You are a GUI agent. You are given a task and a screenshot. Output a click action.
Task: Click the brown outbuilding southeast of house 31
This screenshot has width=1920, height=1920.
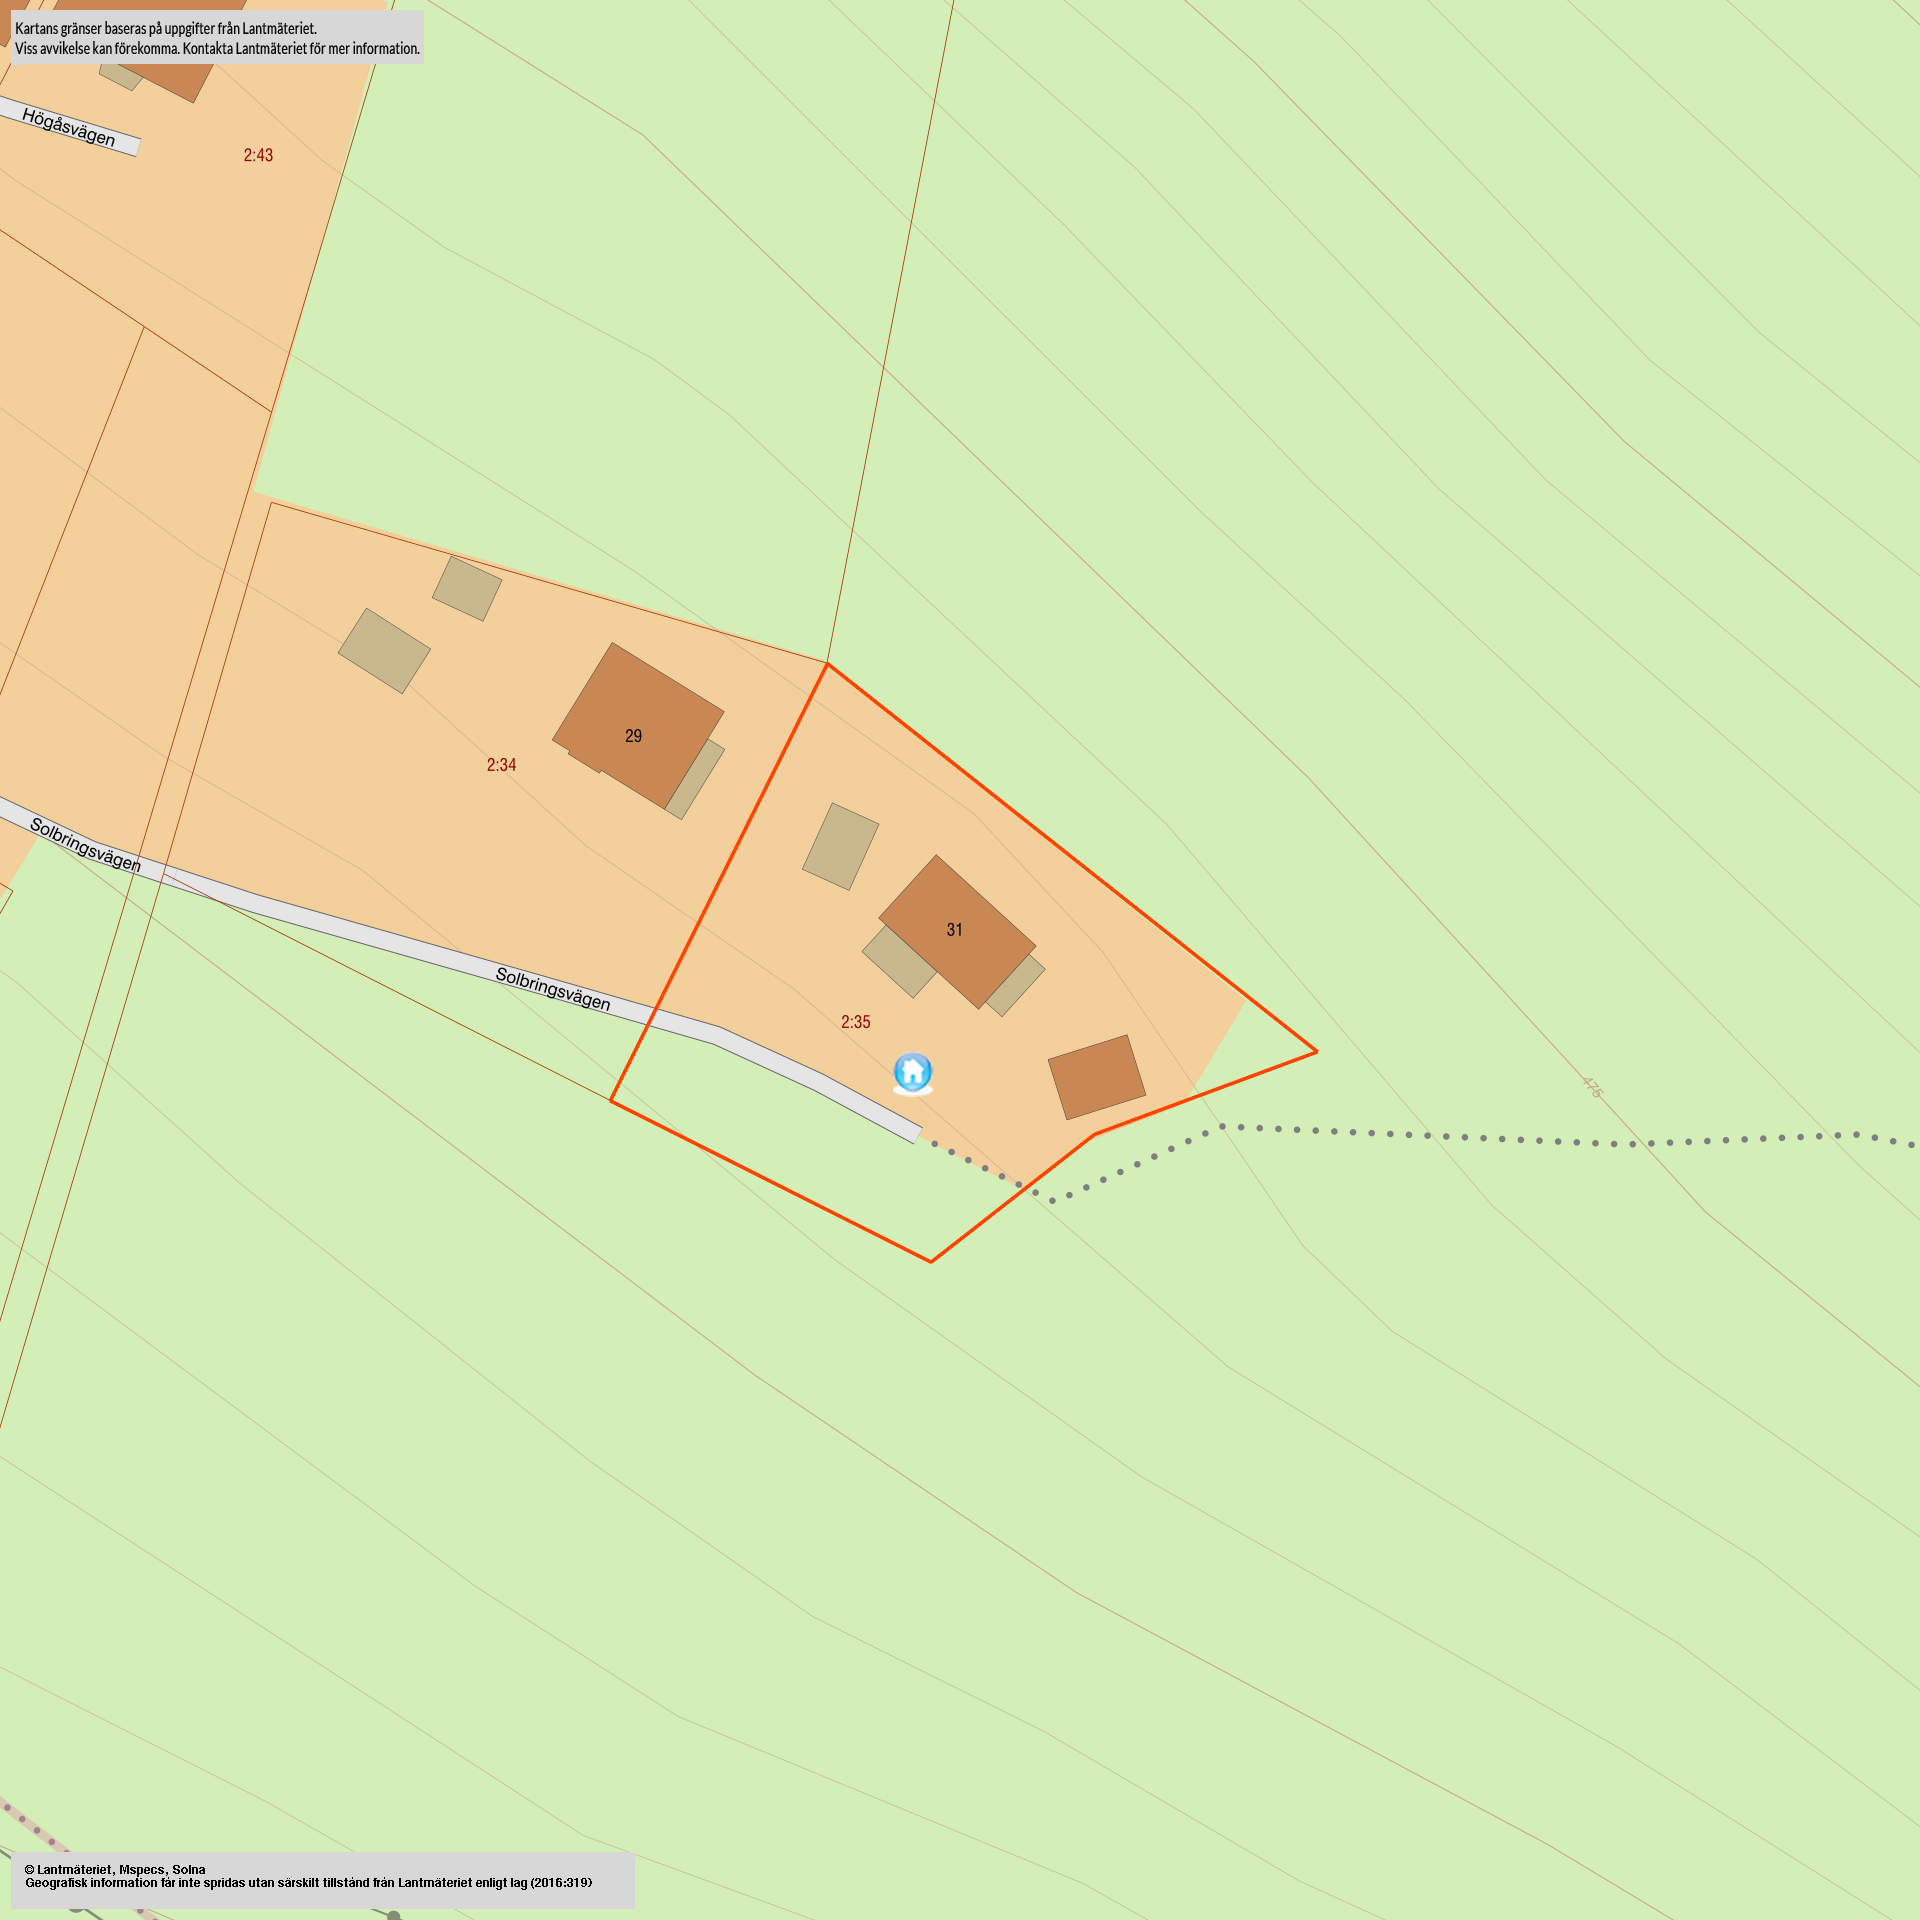[1096, 1077]
